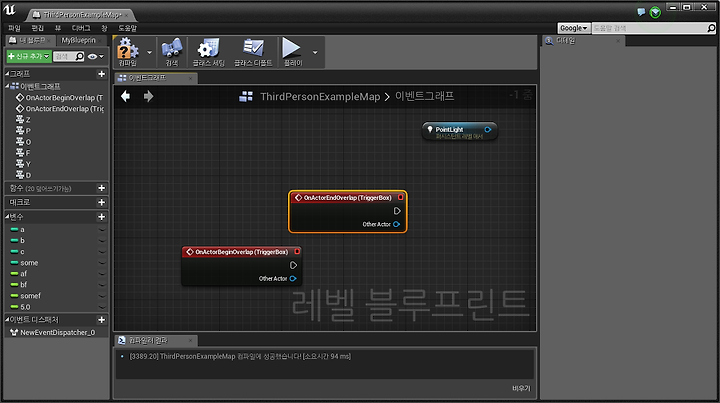The image size is (720, 403).
Task: Open the 뷰 menu
Action: (x=58, y=28)
